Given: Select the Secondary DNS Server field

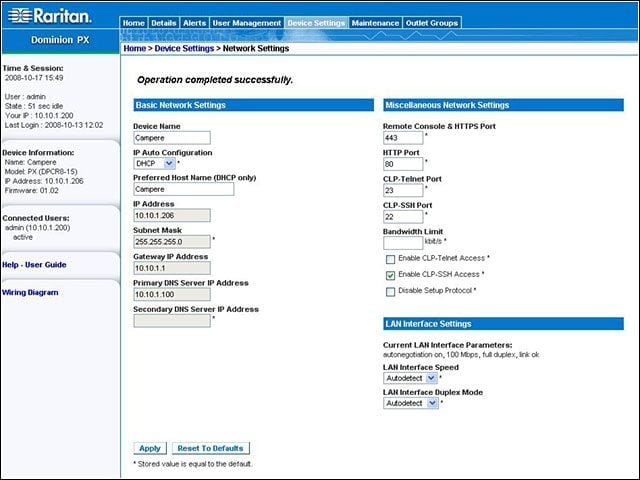Looking at the screenshot, I should pyautogui.click(x=172, y=321).
